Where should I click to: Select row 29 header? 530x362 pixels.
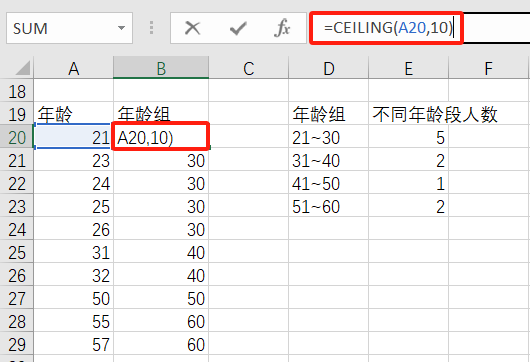17,343
